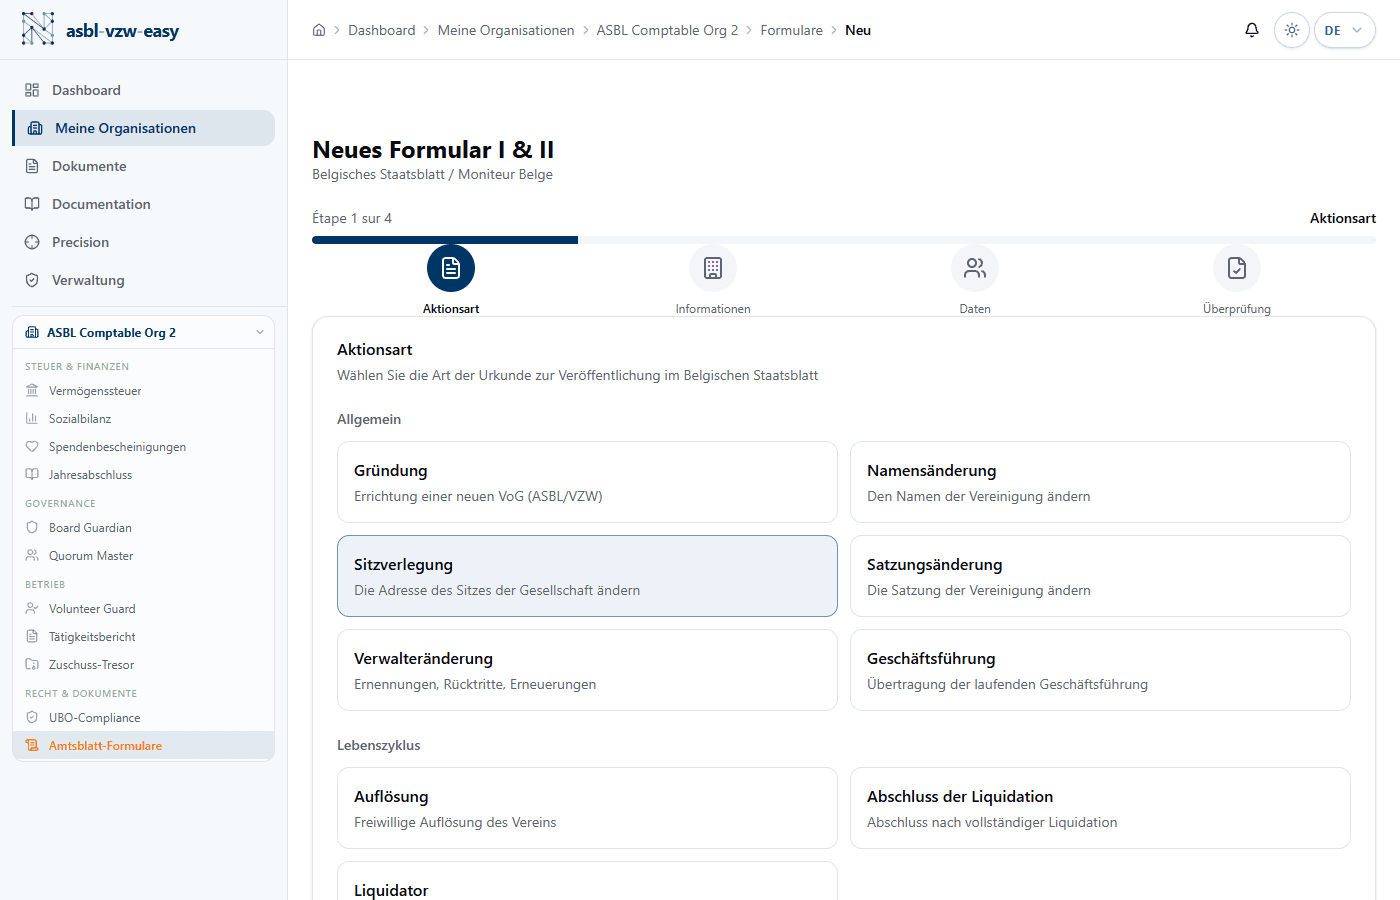Click Dokumente file icon in sidebar
The width and height of the screenshot is (1400, 900).
pos(32,166)
